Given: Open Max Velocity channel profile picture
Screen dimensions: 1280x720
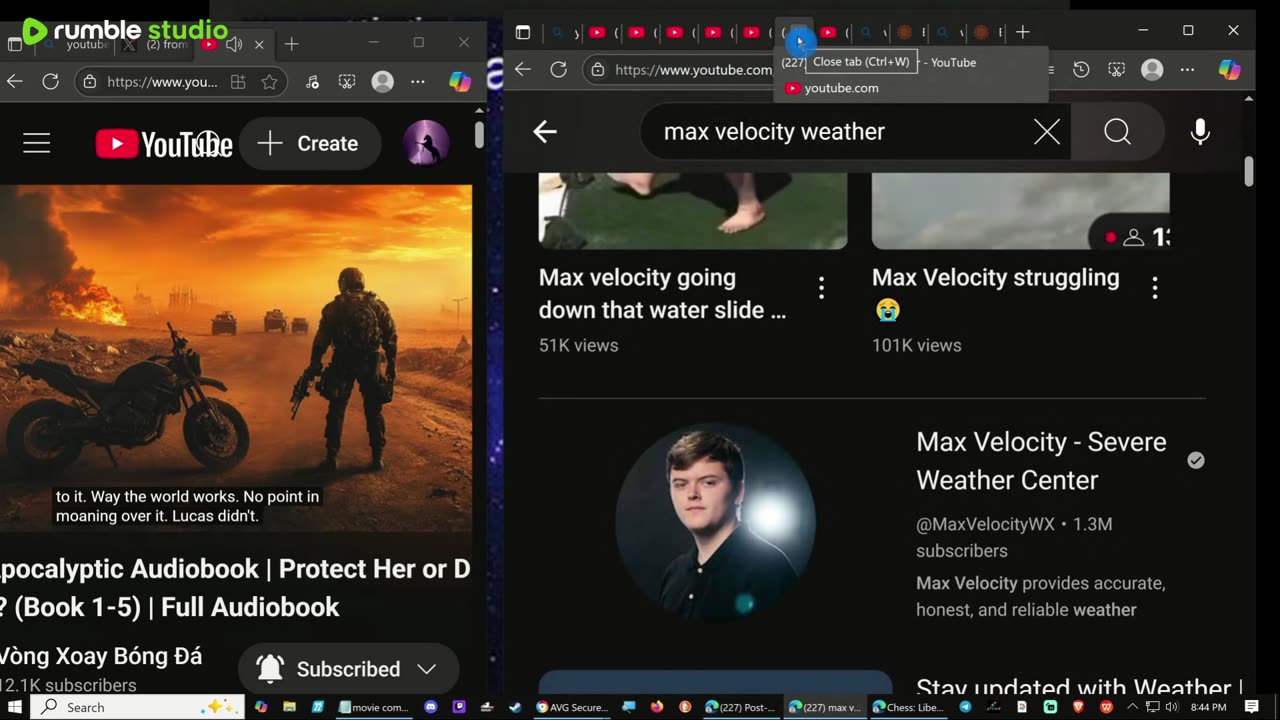Looking at the screenshot, I should (716, 522).
